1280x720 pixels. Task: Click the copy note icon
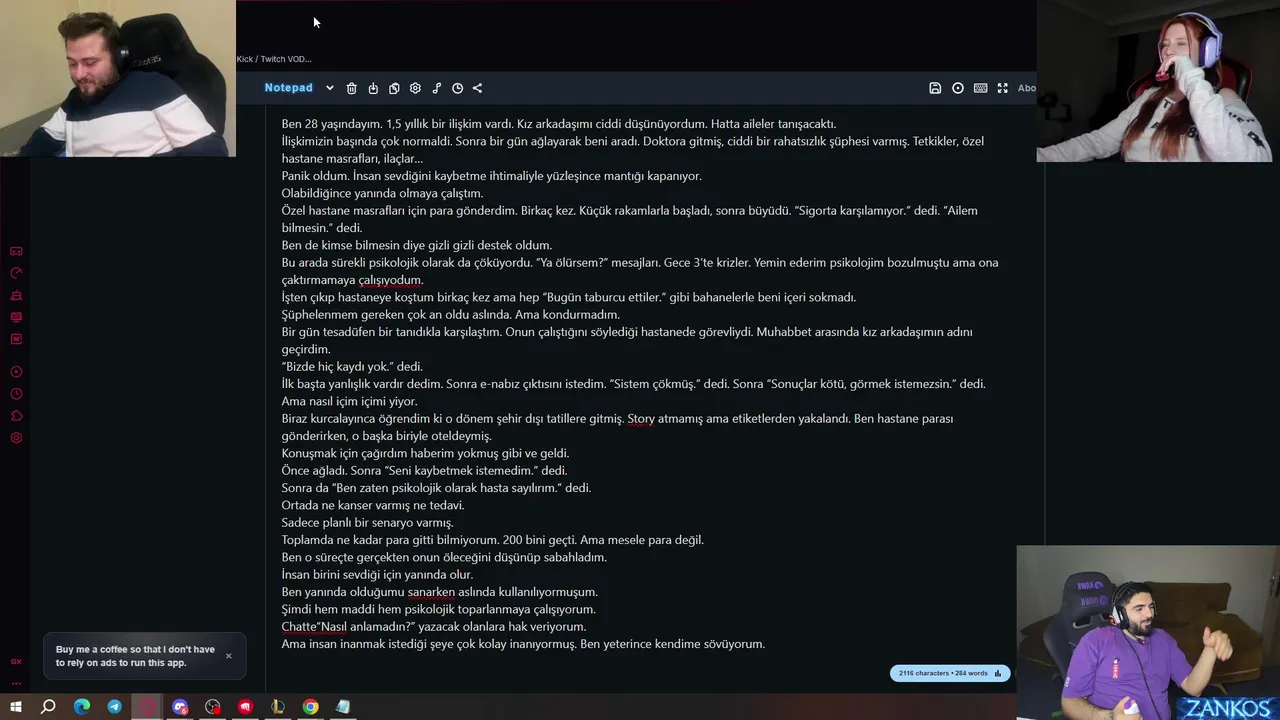[x=394, y=88]
